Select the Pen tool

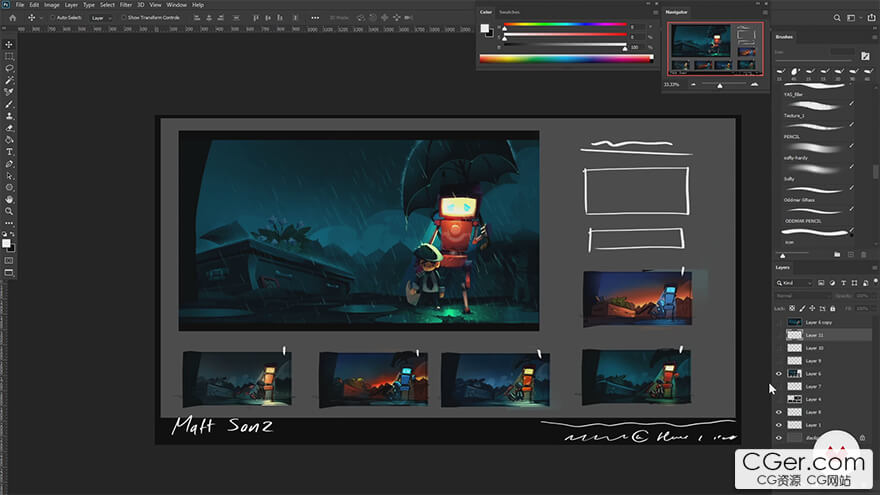click(x=9, y=164)
